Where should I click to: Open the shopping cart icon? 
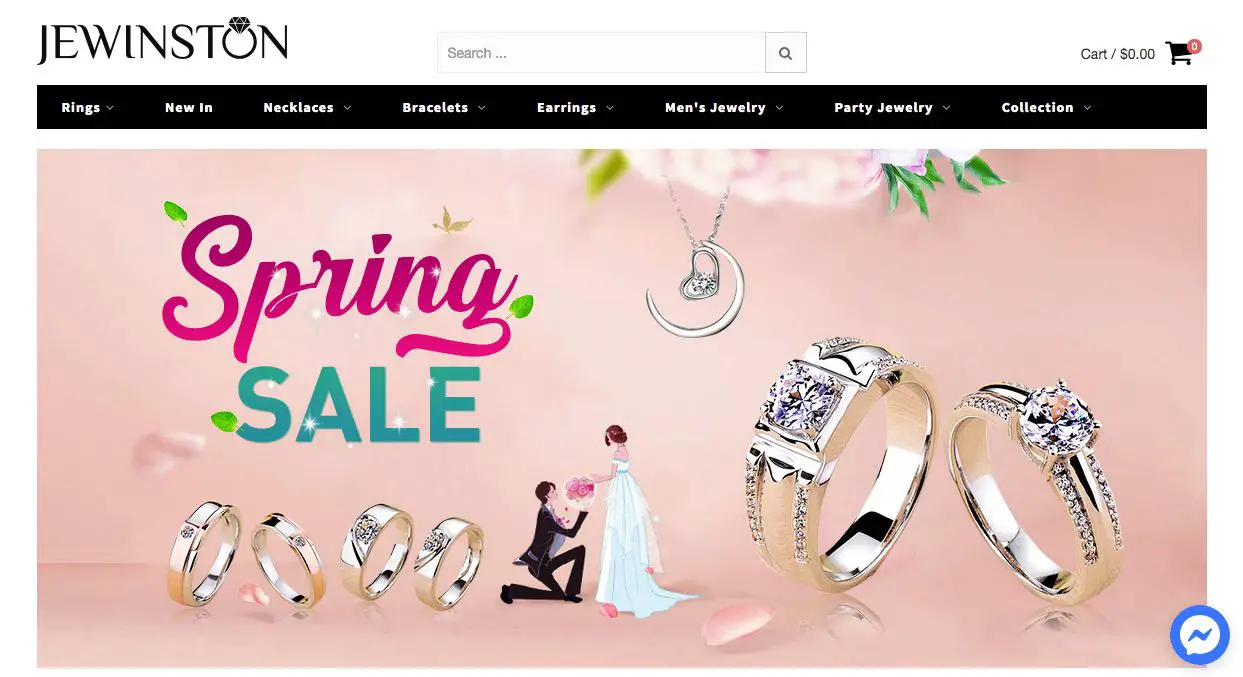coord(1179,54)
